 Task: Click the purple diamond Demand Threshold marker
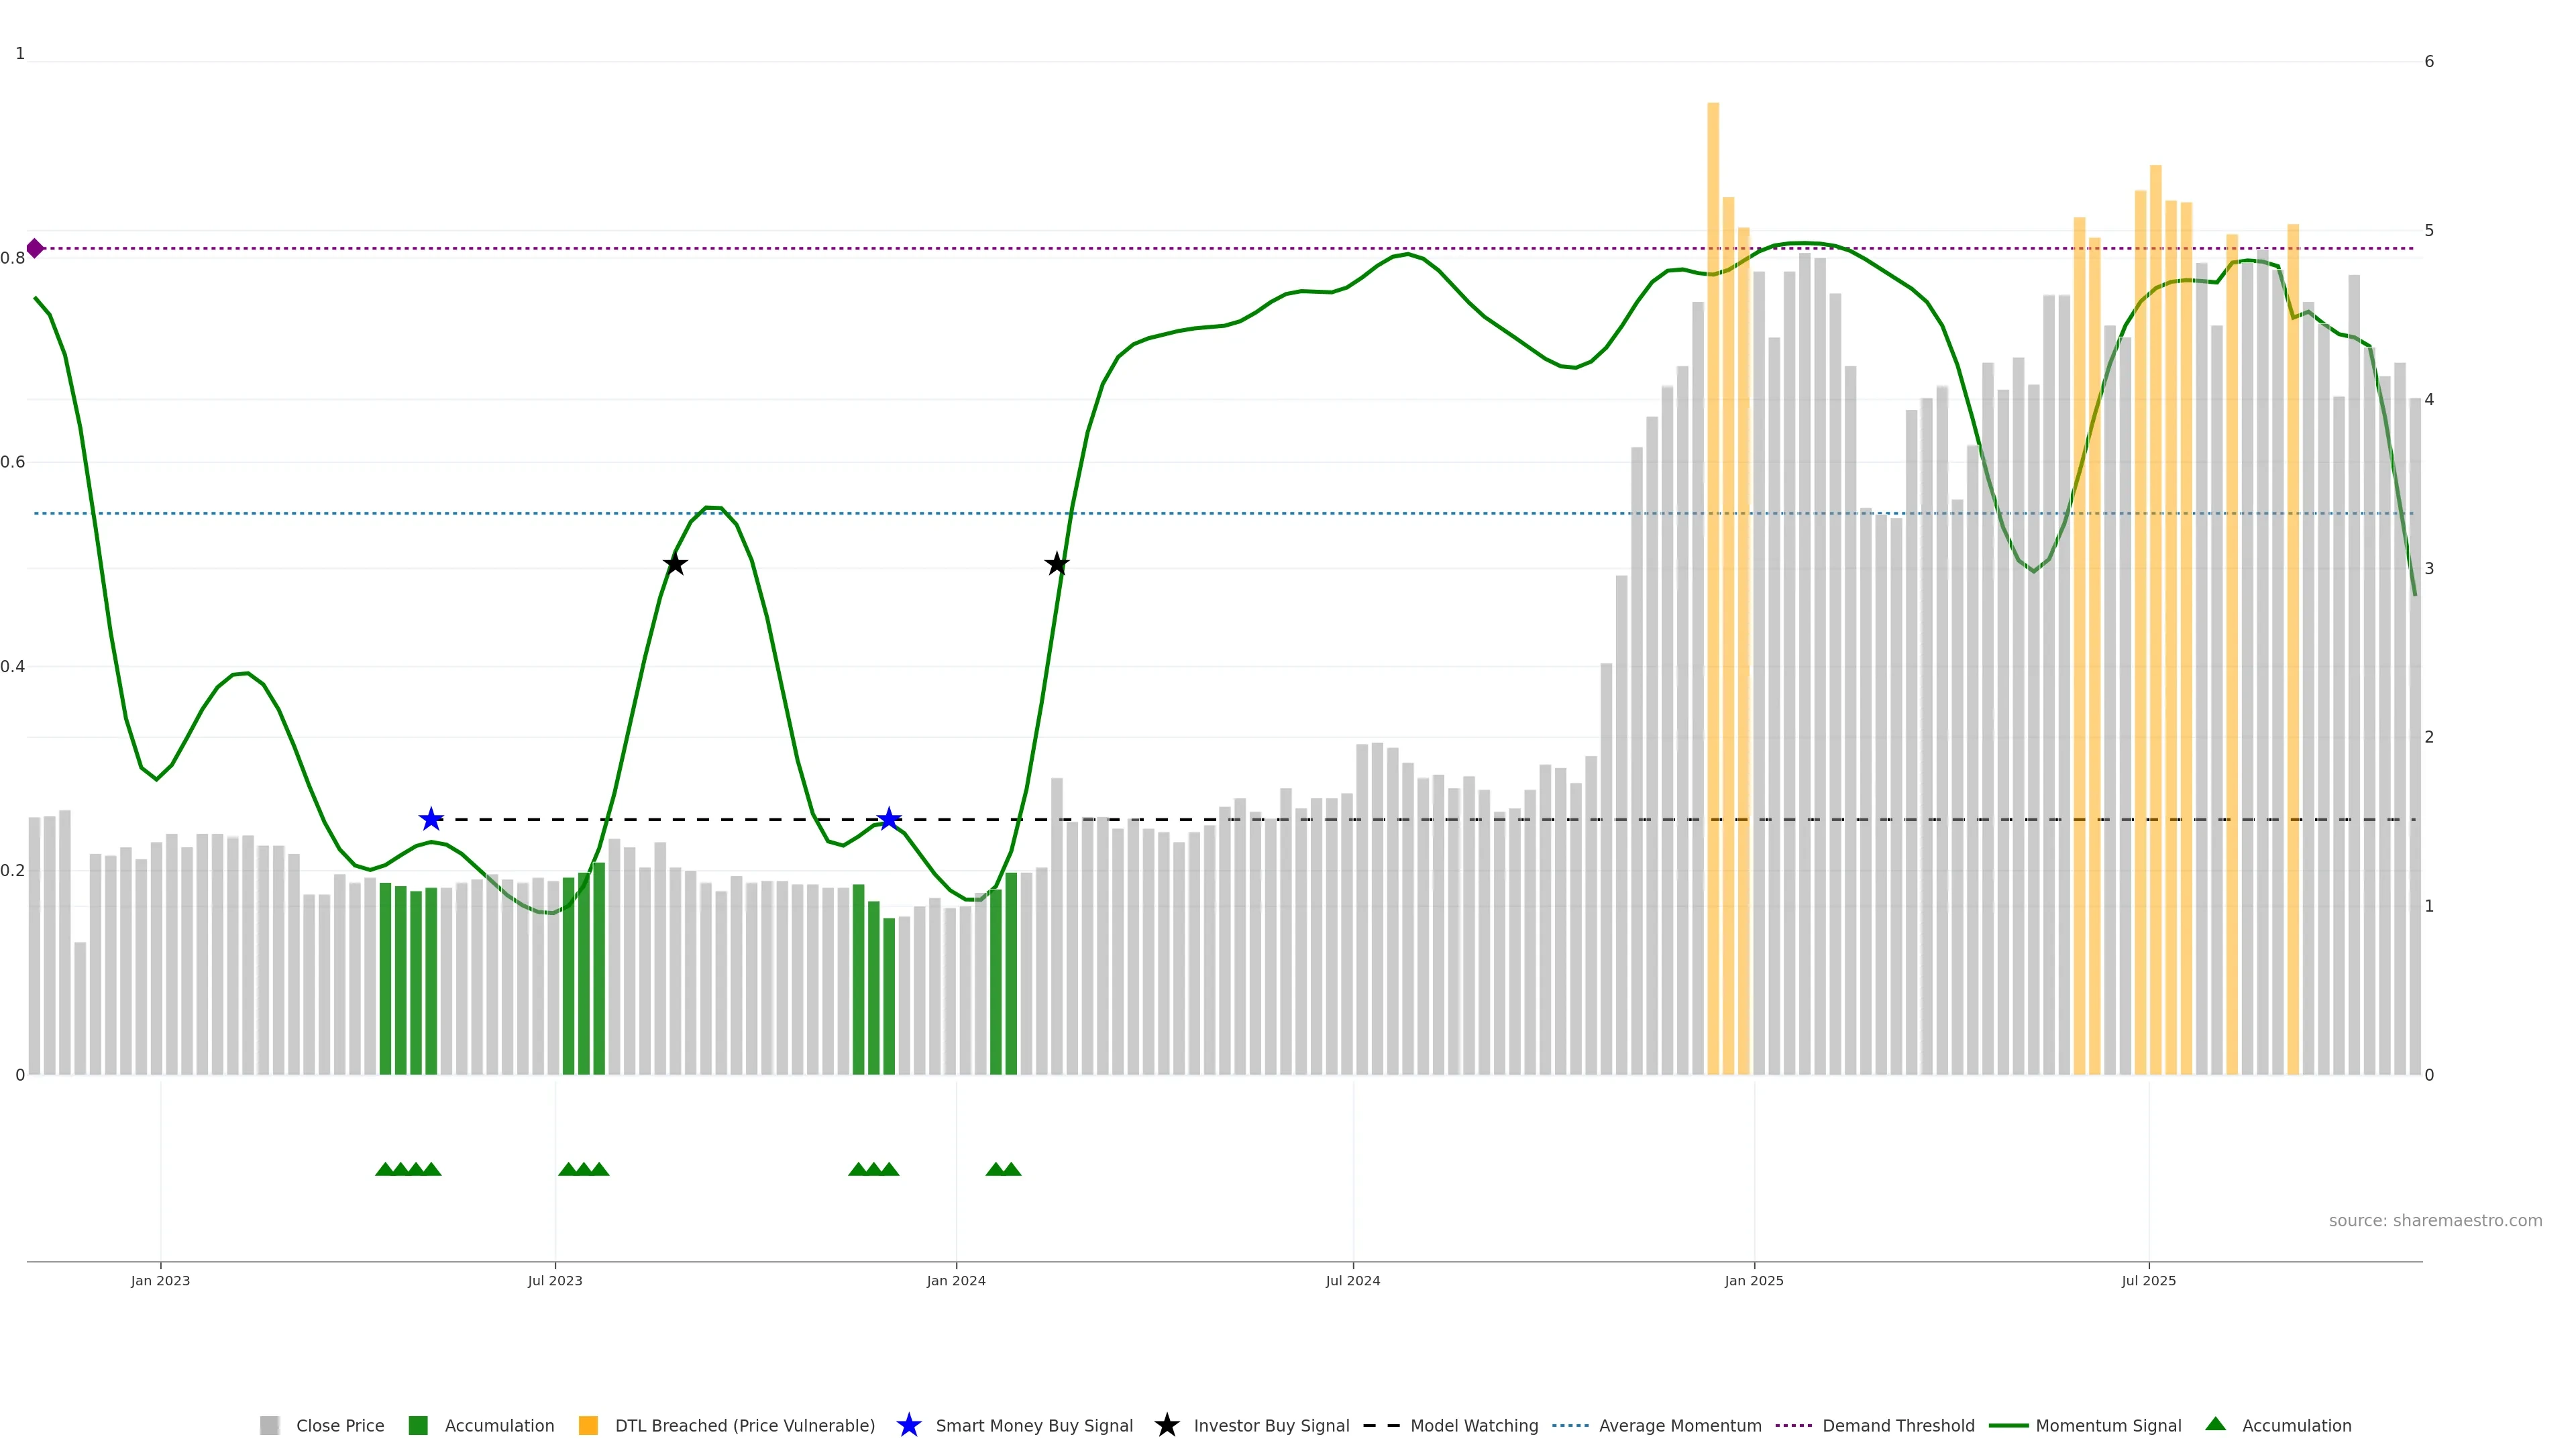pos(35,248)
